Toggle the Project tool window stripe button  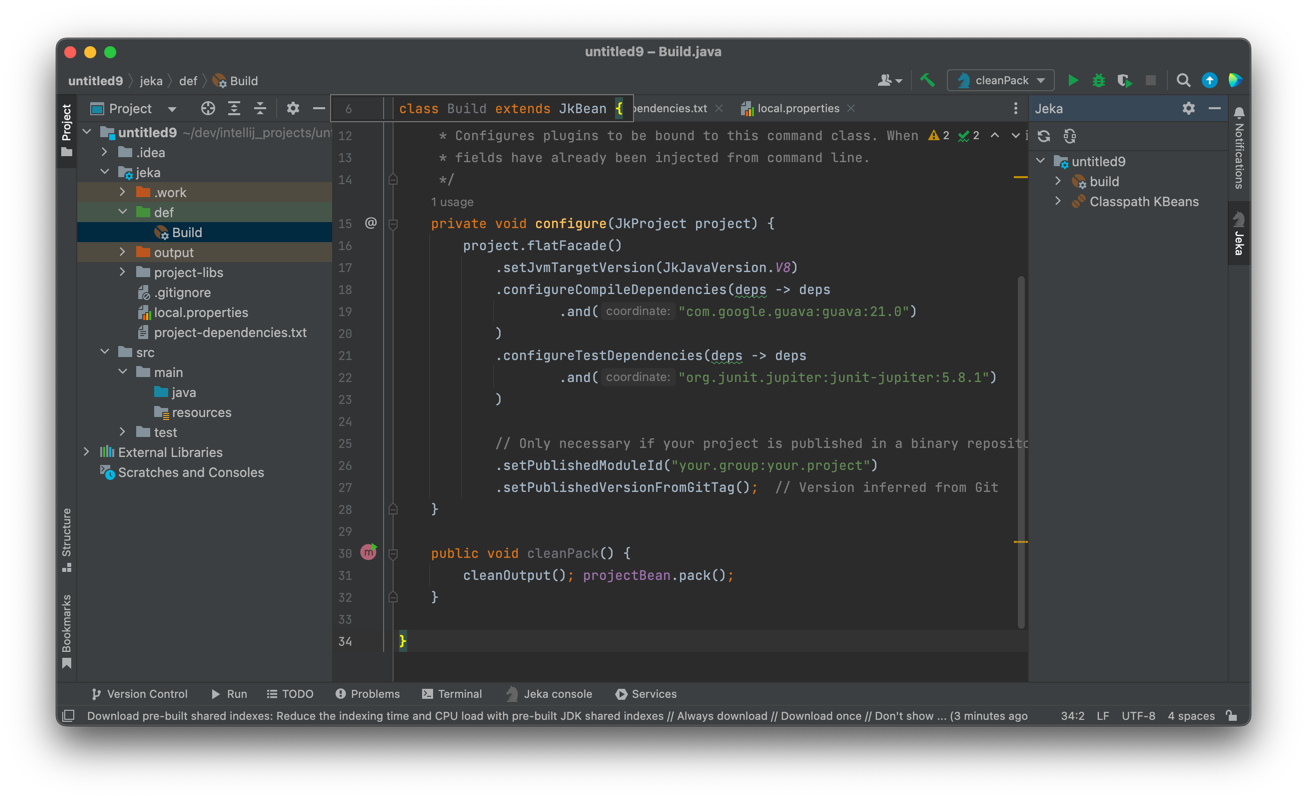coord(66,130)
